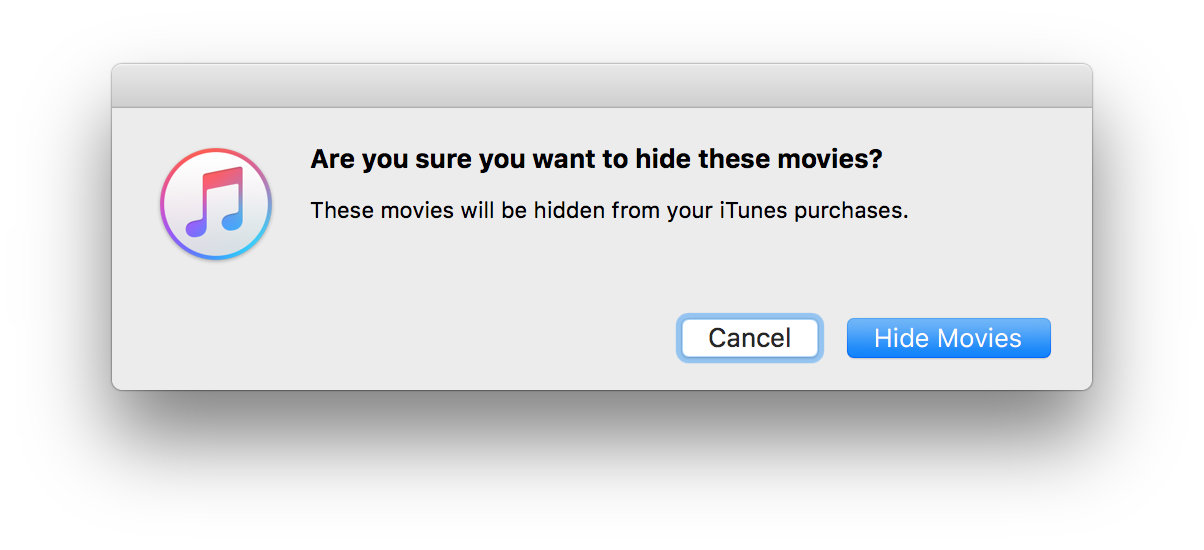
Task: Hide the selected movies from purchases
Action: pyautogui.click(x=948, y=338)
